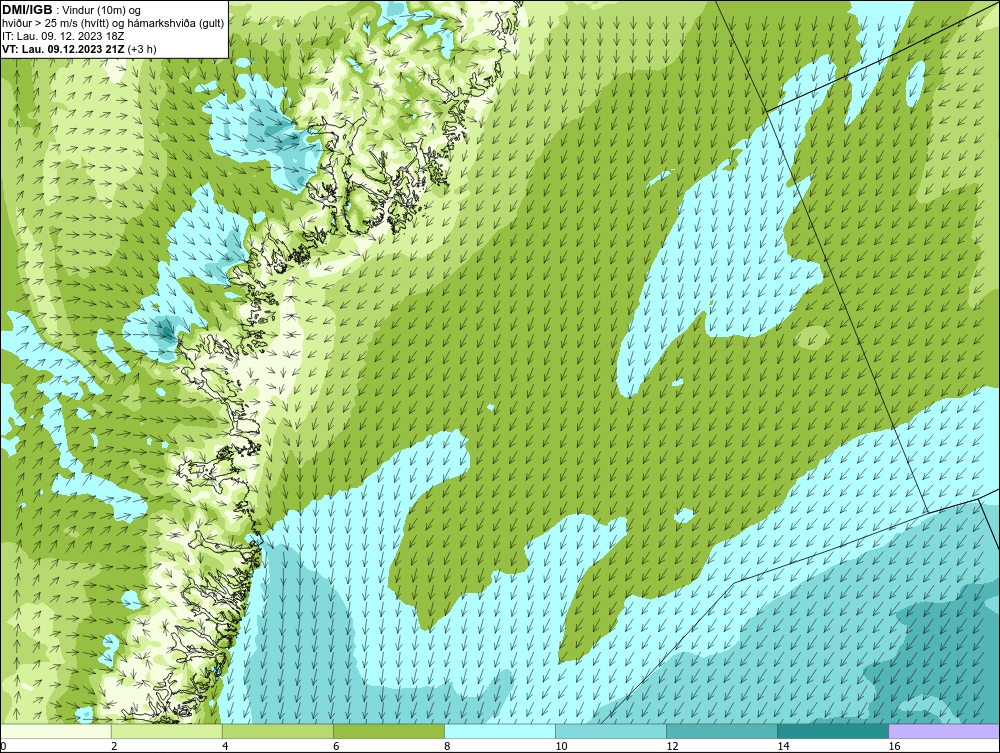Click the 4–6 m/s green legend swatch

click(x=278, y=731)
